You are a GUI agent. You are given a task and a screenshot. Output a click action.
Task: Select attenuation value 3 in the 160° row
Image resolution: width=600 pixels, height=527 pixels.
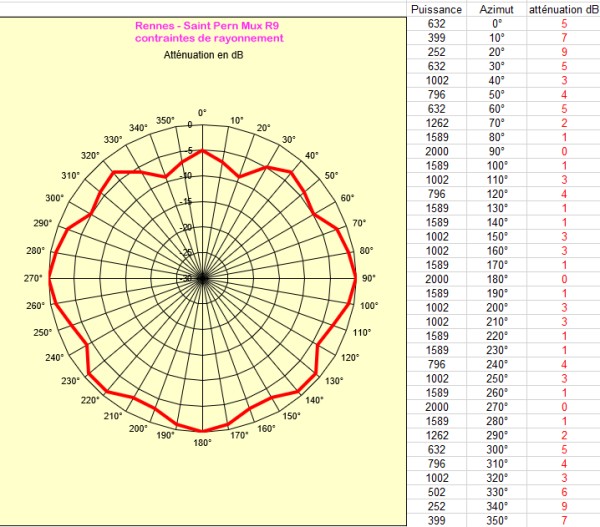564,251
